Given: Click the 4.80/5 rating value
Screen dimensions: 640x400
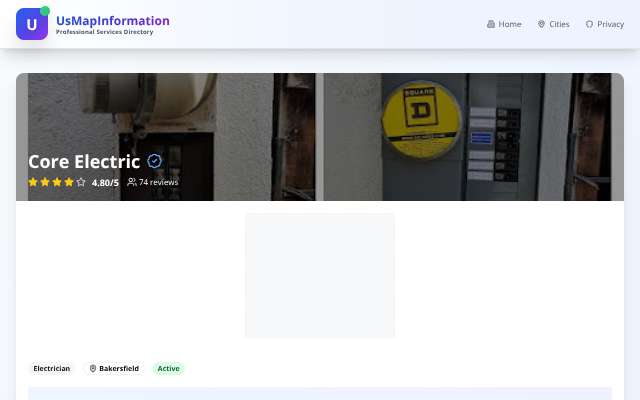Looking at the screenshot, I should pyautogui.click(x=105, y=182).
